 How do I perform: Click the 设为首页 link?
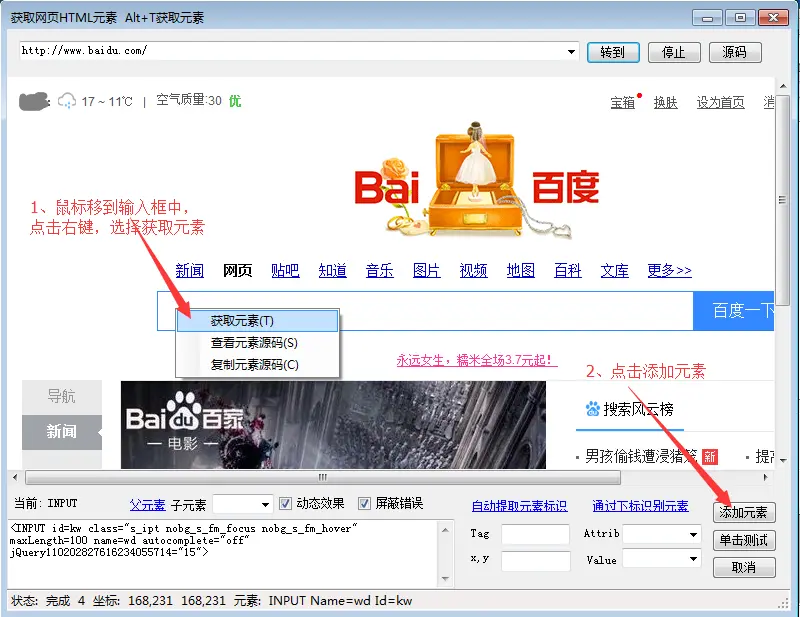click(721, 103)
